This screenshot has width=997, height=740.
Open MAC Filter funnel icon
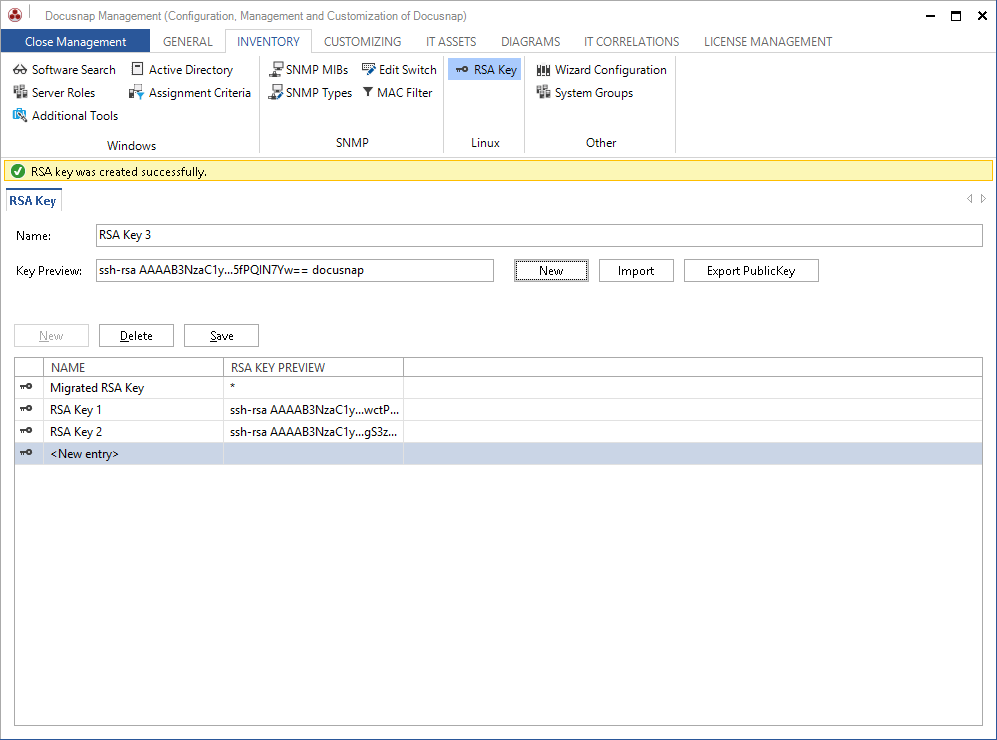click(368, 92)
